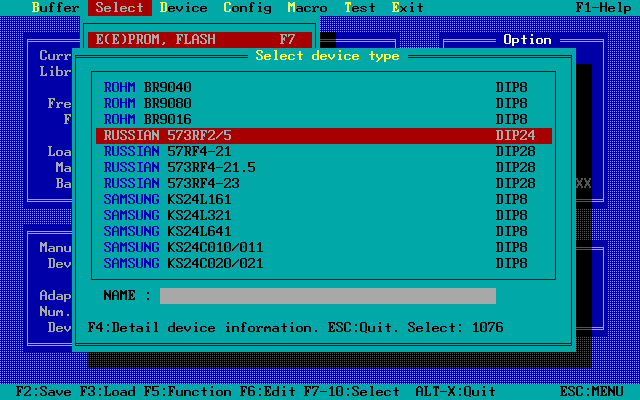Select SAMSUNG KS24L321 device row
This screenshot has height=400, width=640.
coord(324,215)
